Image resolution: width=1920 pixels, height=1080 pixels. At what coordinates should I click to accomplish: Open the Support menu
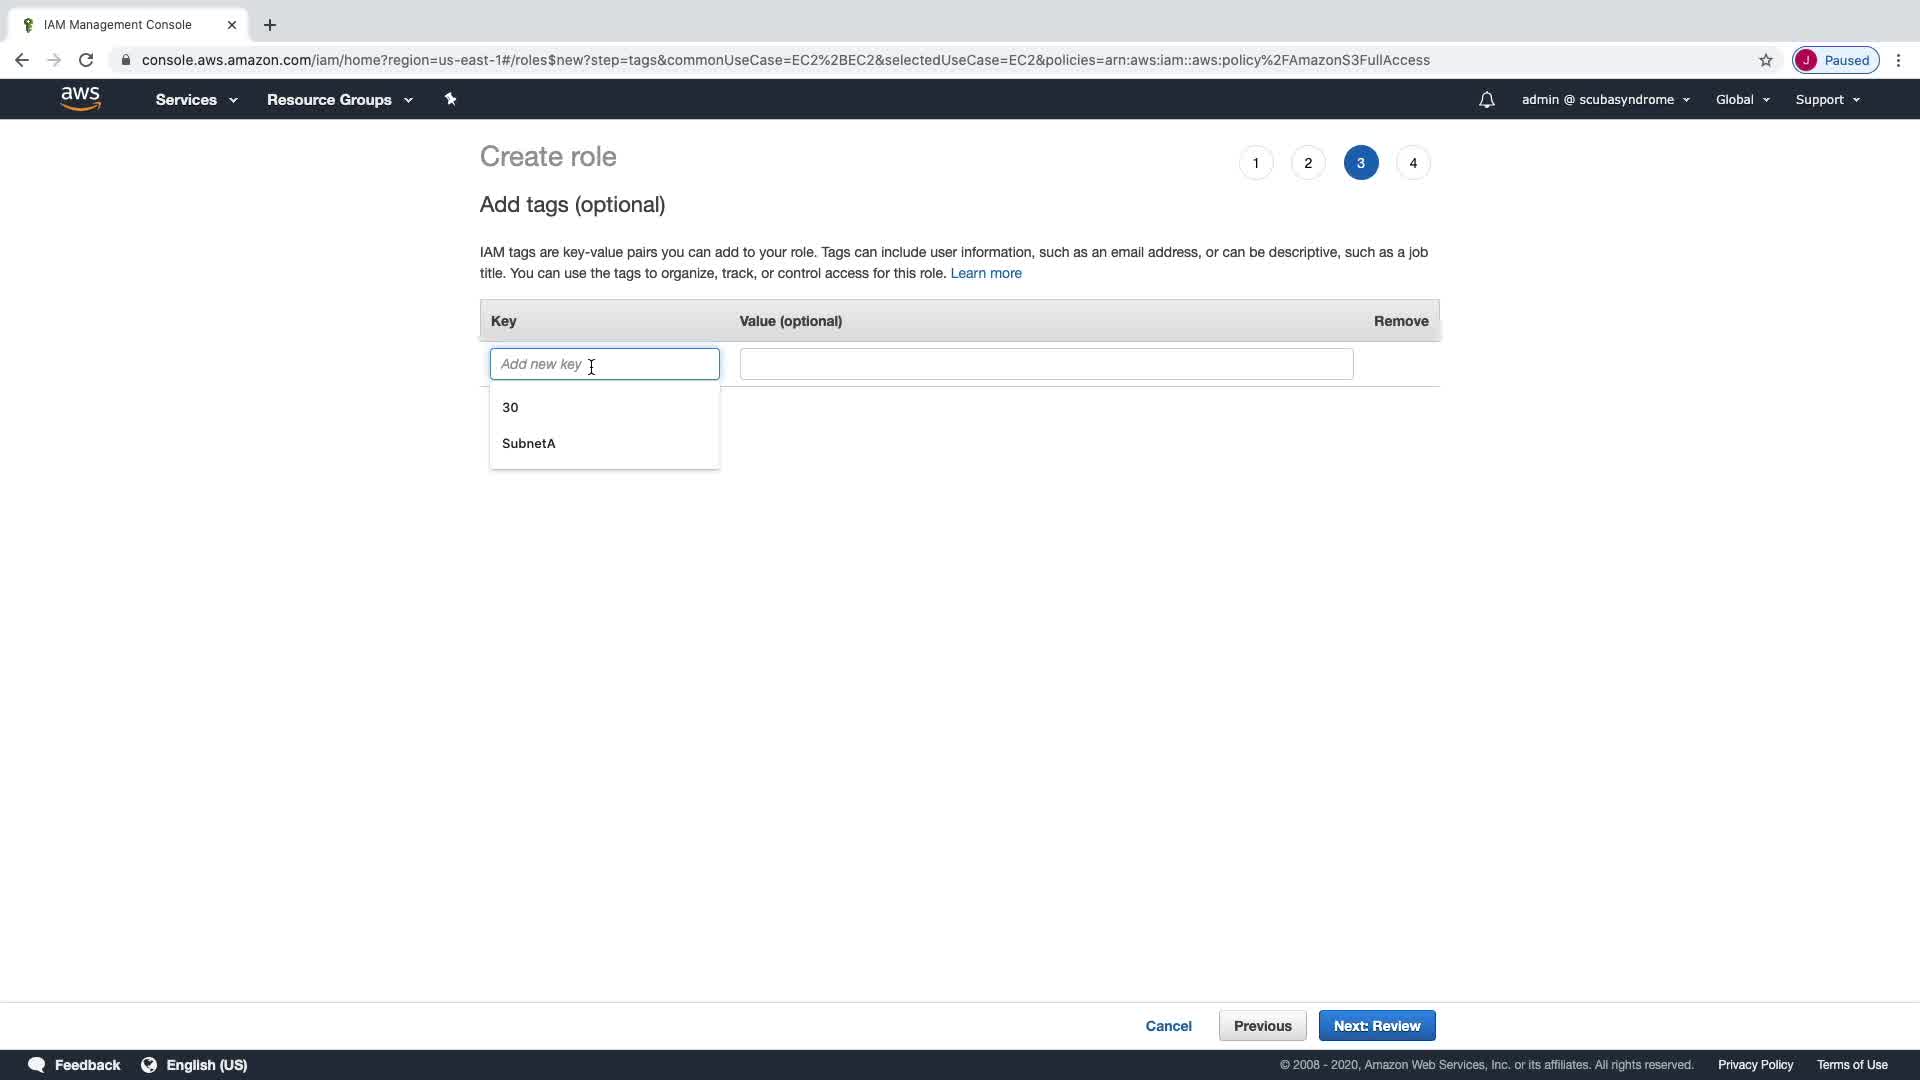[1827, 100]
